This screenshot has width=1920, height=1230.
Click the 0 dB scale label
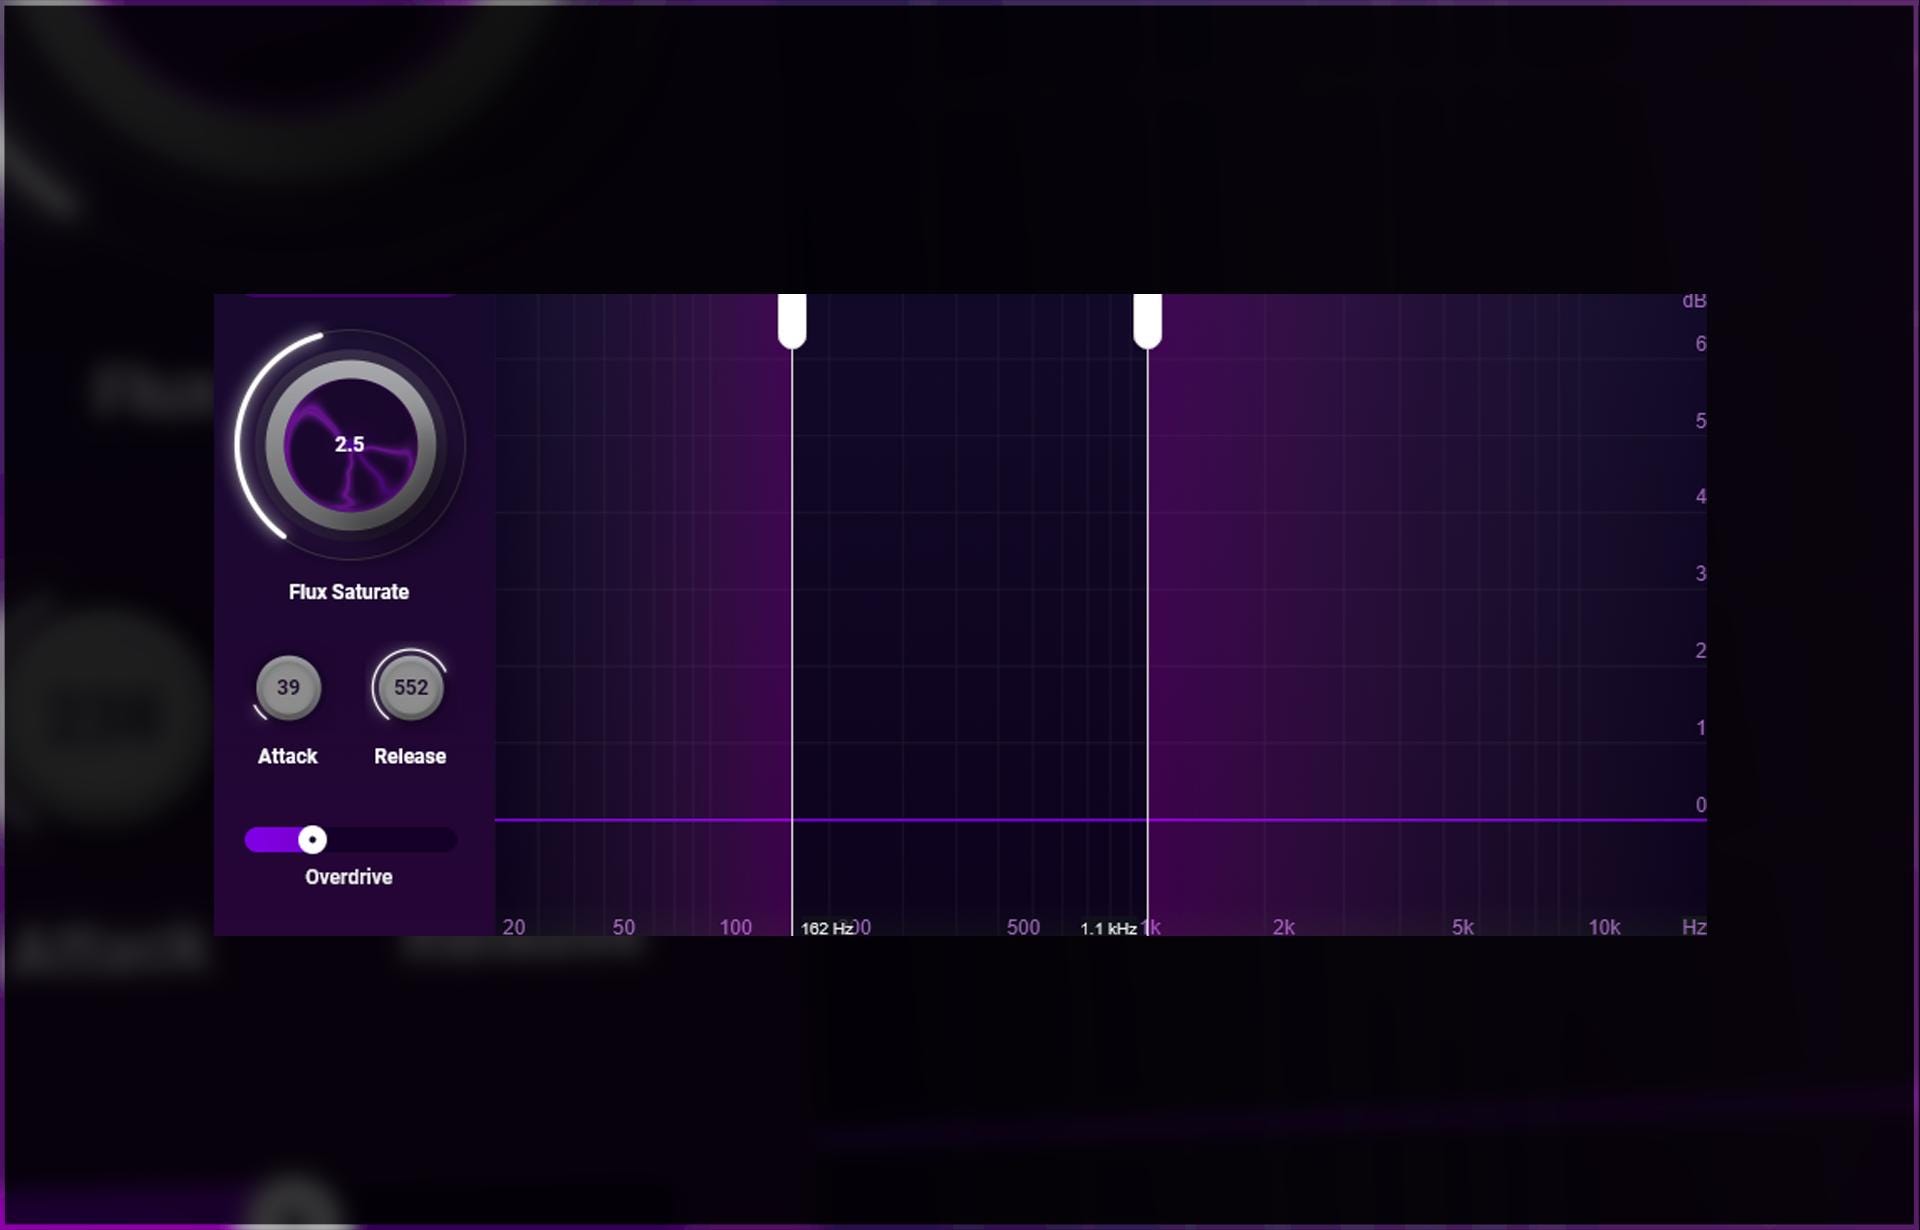coord(1700,805)
